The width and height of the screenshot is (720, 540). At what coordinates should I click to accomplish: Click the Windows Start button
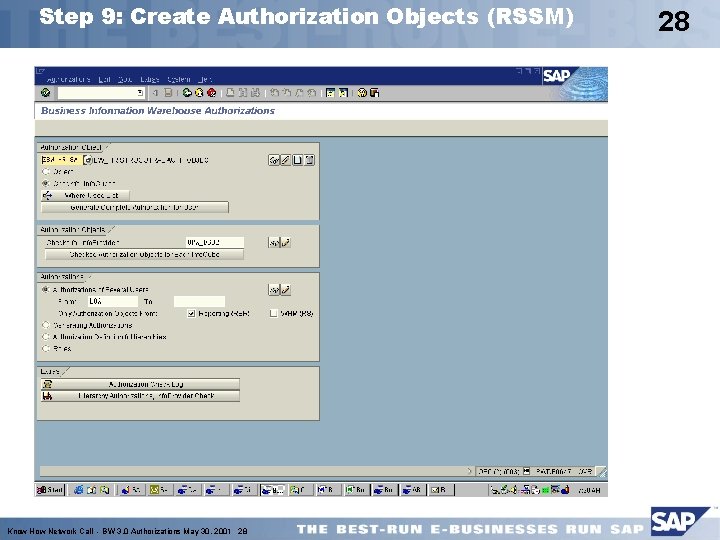click(x=50, y=490)
